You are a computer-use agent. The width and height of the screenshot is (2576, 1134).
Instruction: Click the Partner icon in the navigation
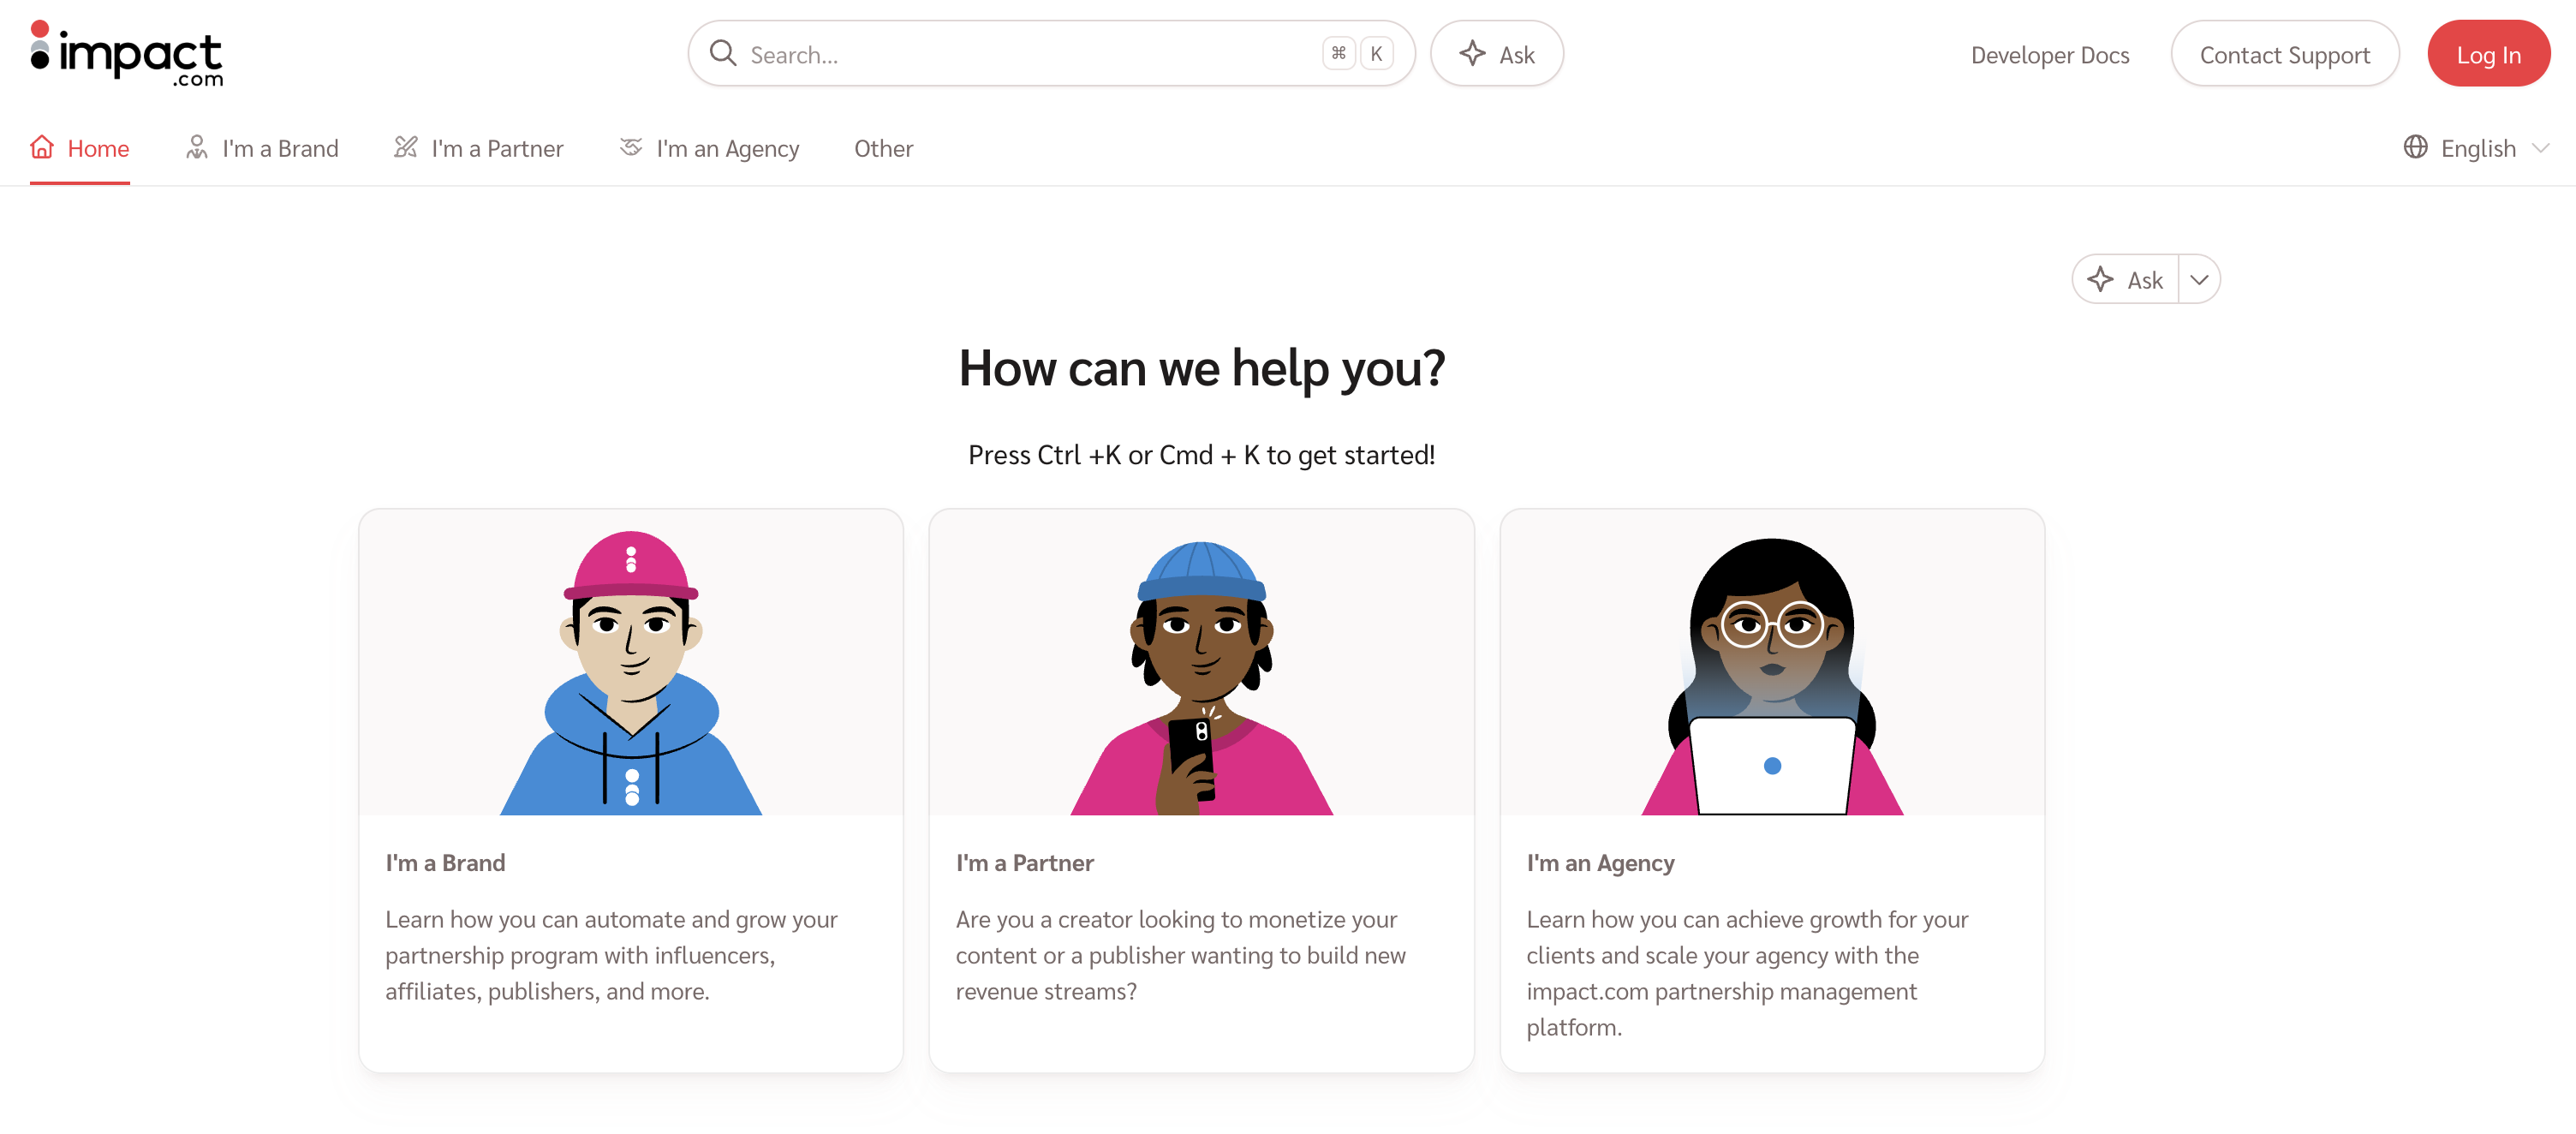click(x=405, y=148)
